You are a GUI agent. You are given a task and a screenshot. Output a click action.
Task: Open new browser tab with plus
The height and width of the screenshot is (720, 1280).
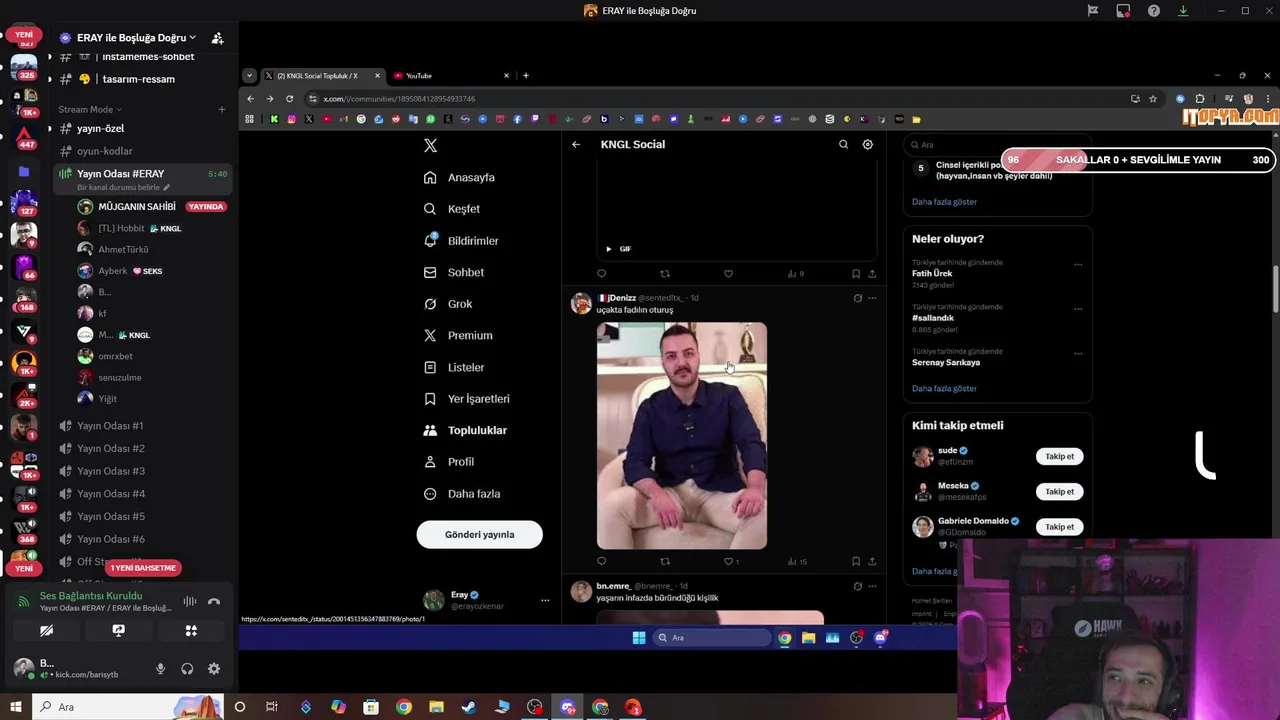click(526, 76)
